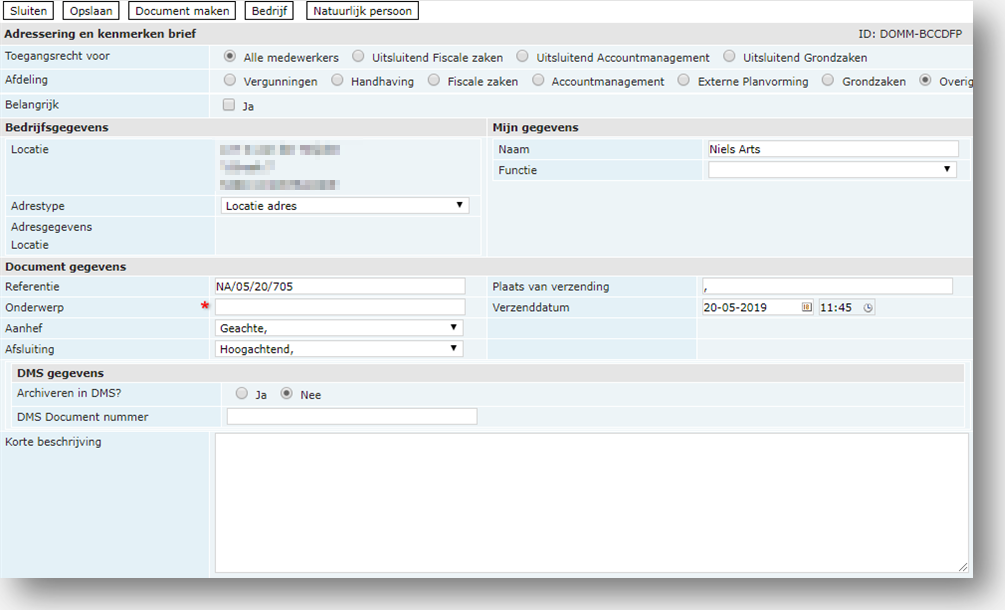Tick the Belangrijk Ja checkbox

coord(229,105)
